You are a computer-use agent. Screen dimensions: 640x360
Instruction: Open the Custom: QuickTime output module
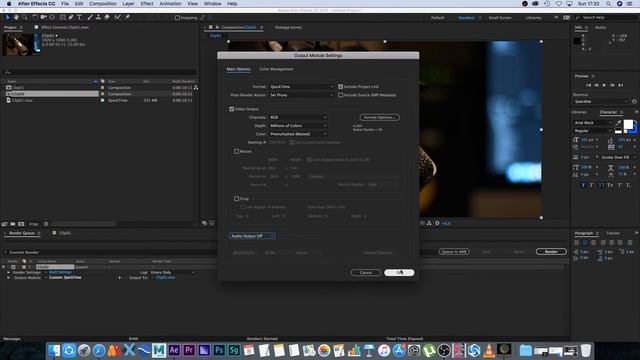coord(65,278)
